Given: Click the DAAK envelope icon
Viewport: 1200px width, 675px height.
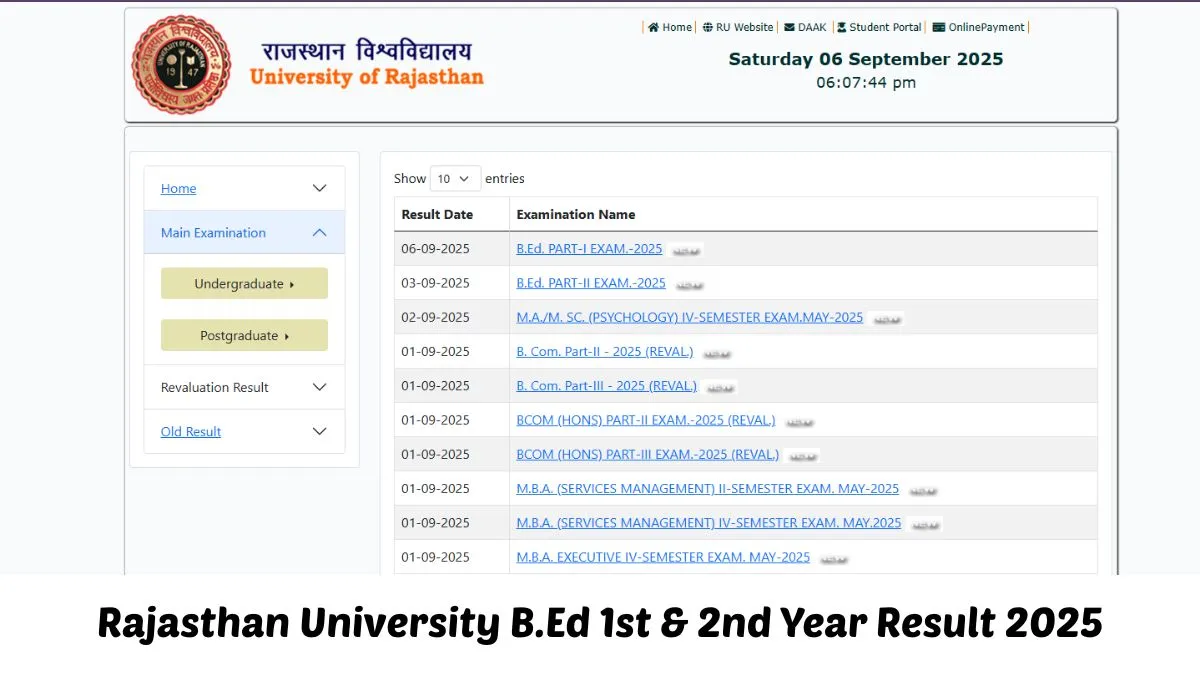Looking at the screenshot, I should click(789, 28).
